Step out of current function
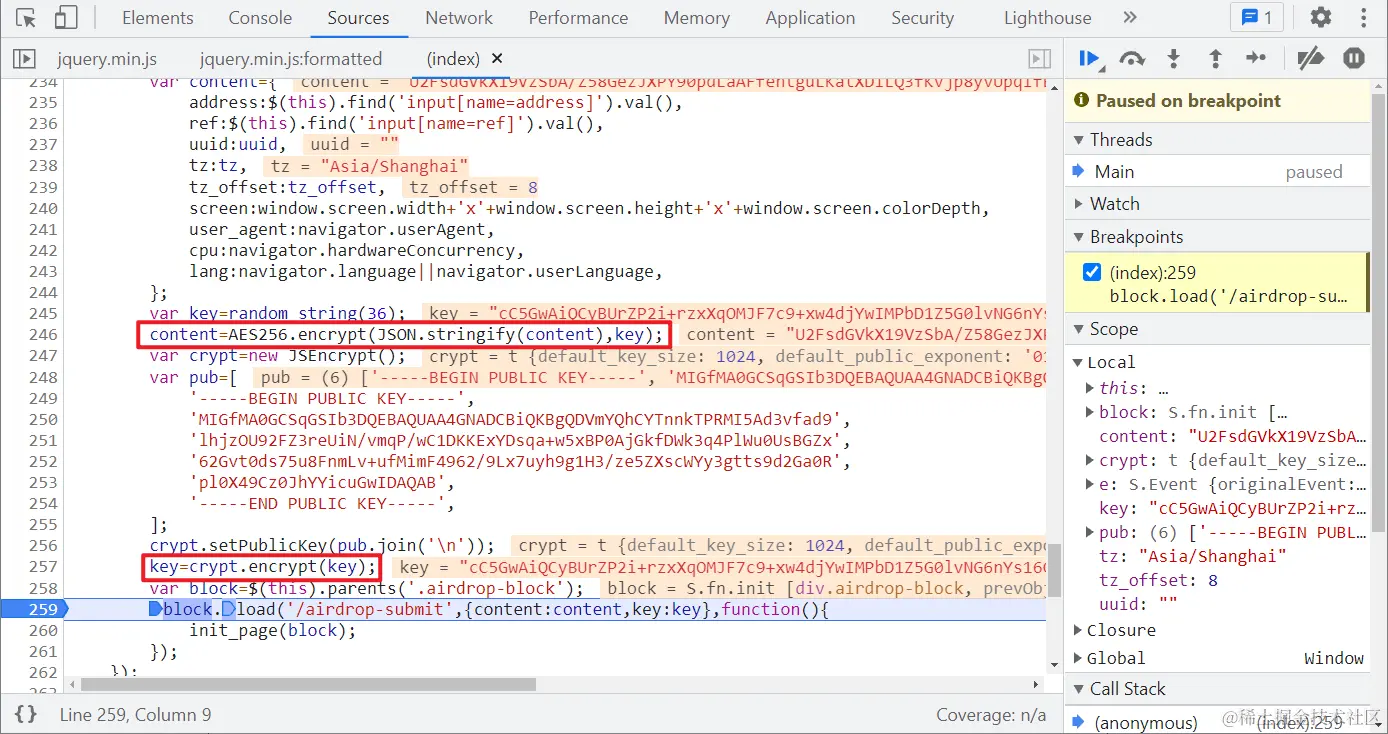This screenshot has height=734, width=1388. point(1215,59)
